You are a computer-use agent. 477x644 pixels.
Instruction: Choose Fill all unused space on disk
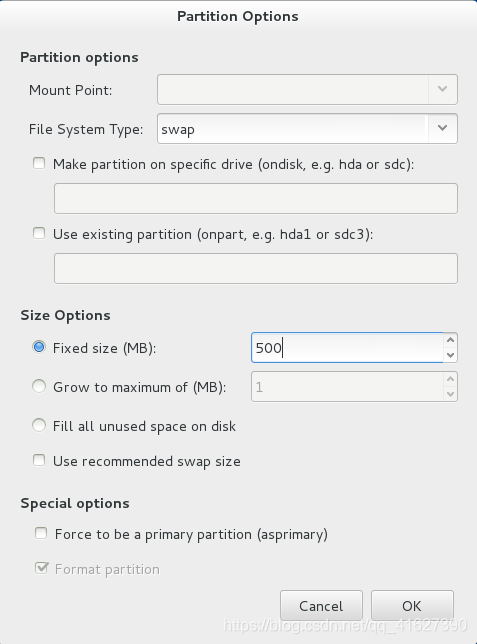coord(39,425)
